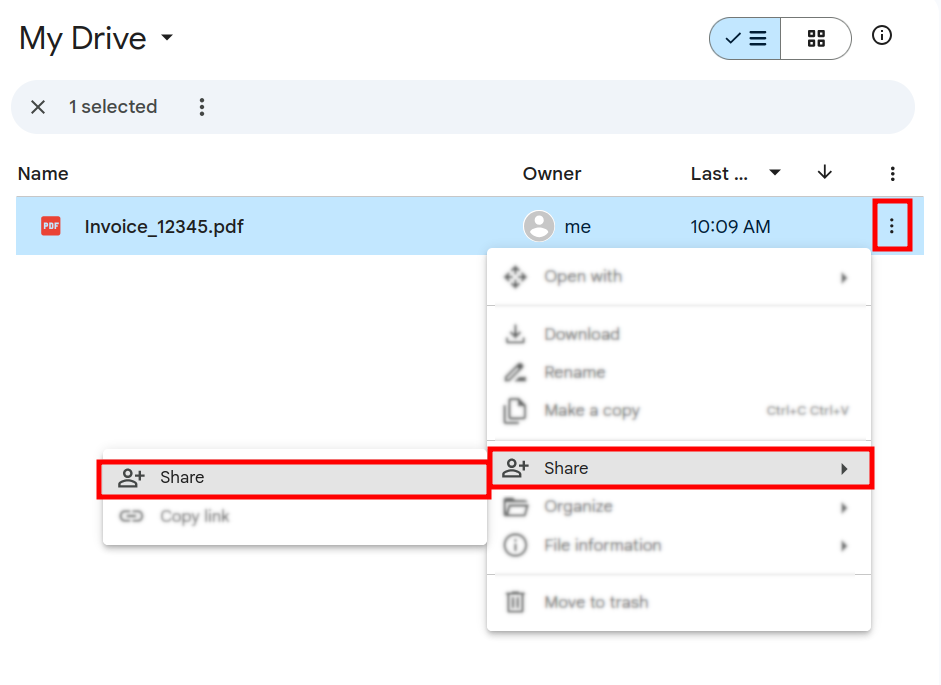941x685 pixels.
Task: Click the view details info icon
Action: tap(881, 36)
